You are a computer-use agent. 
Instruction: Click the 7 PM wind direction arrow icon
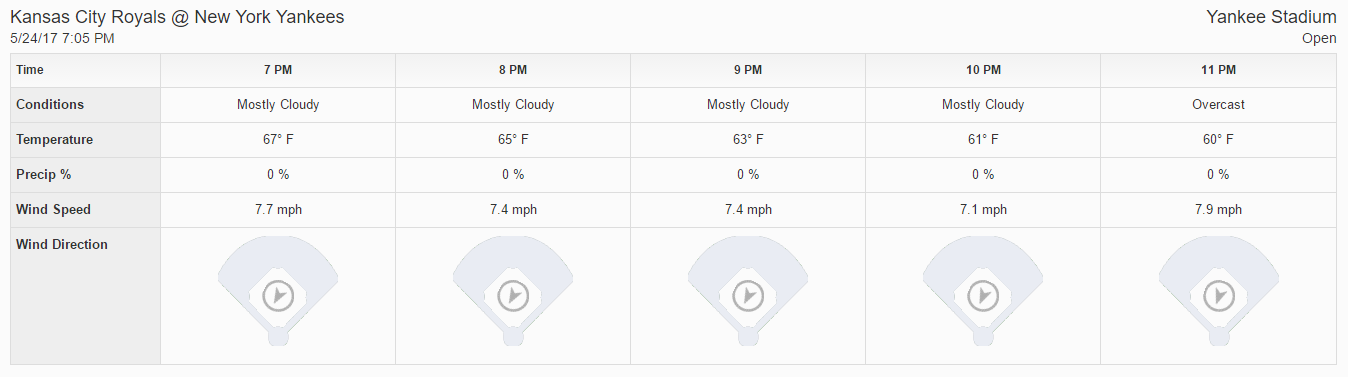278,296
